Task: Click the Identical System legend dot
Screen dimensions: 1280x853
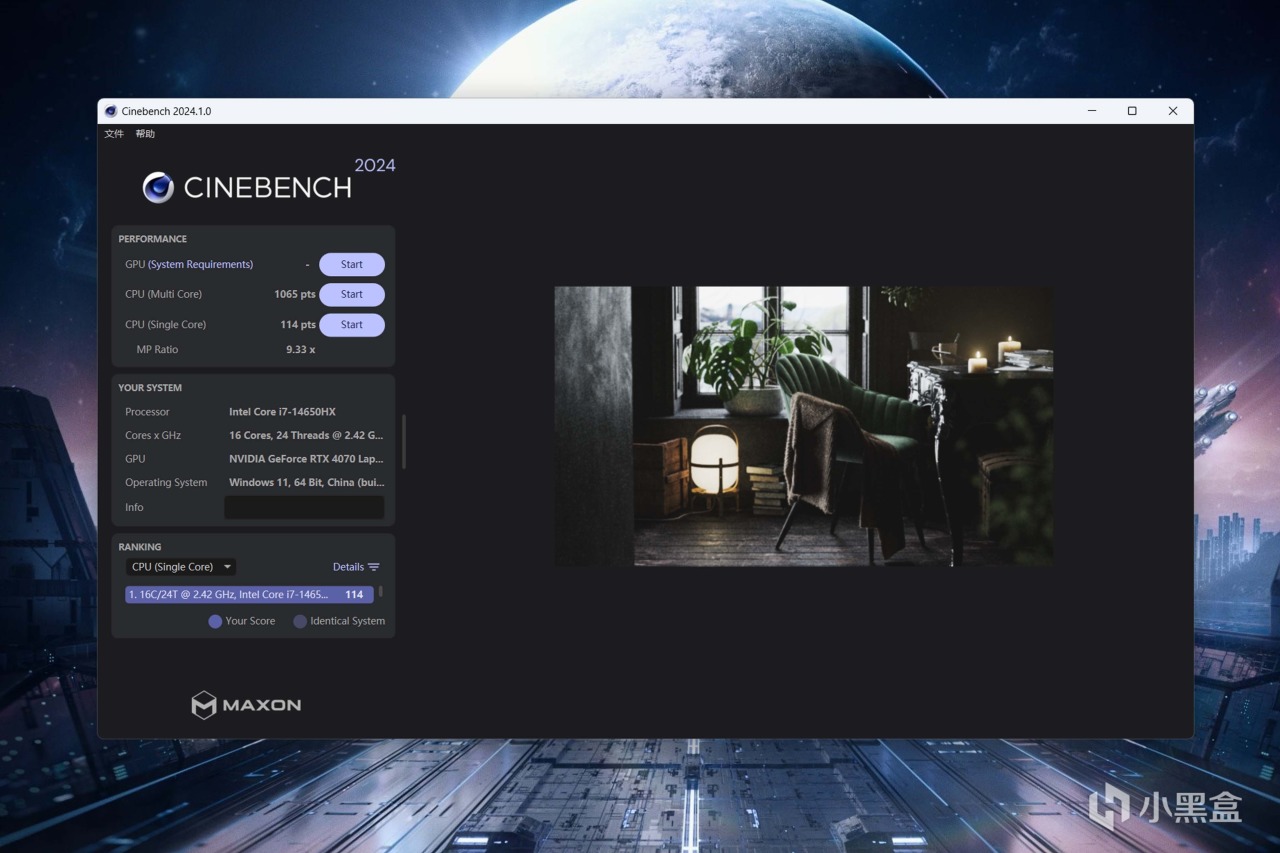Action: (300, 621)
